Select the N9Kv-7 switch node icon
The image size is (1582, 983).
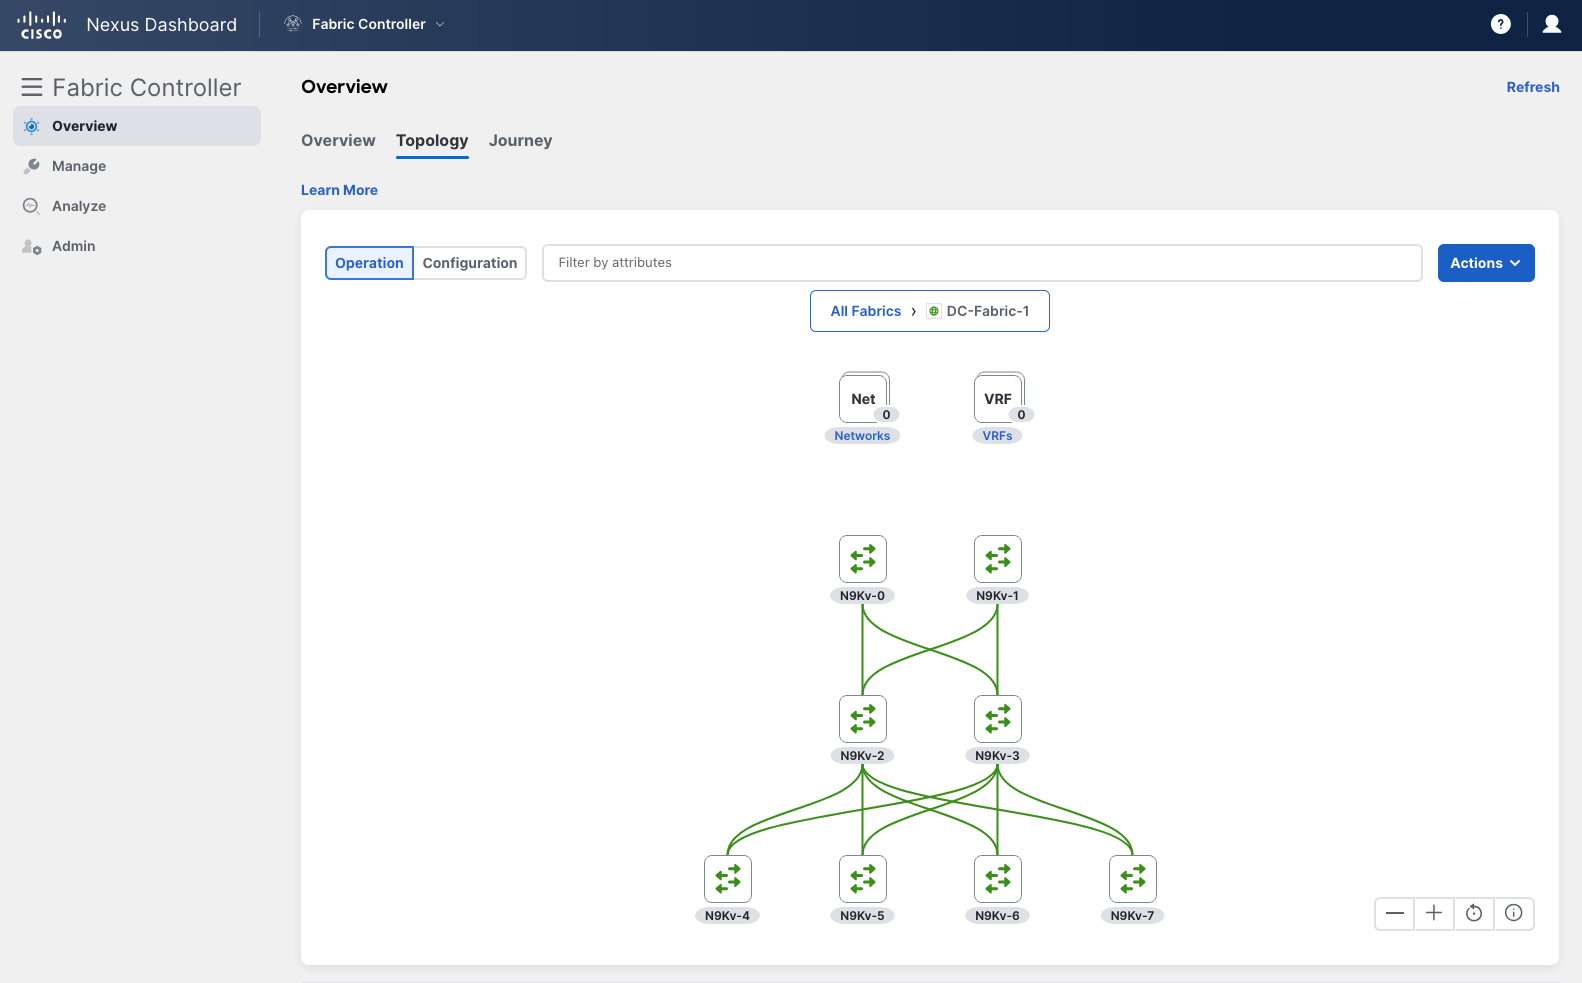point(1133,879)
